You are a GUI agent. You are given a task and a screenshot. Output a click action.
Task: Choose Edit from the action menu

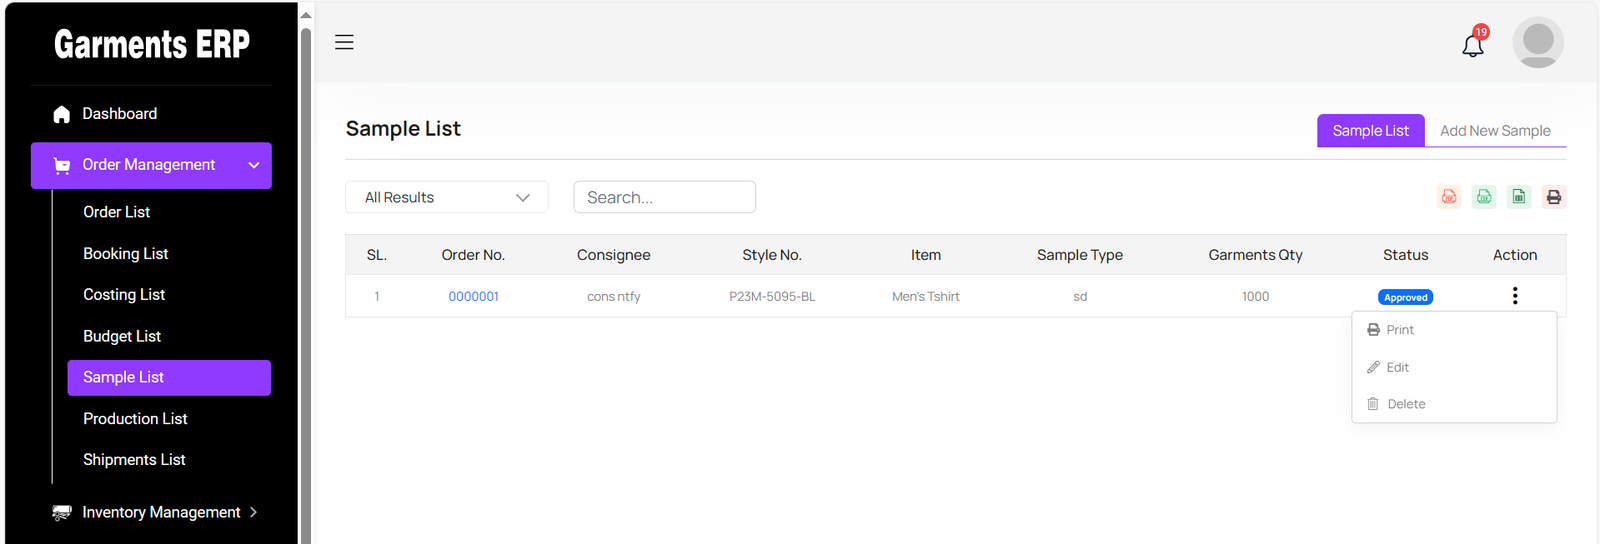tap(1397, 367)
